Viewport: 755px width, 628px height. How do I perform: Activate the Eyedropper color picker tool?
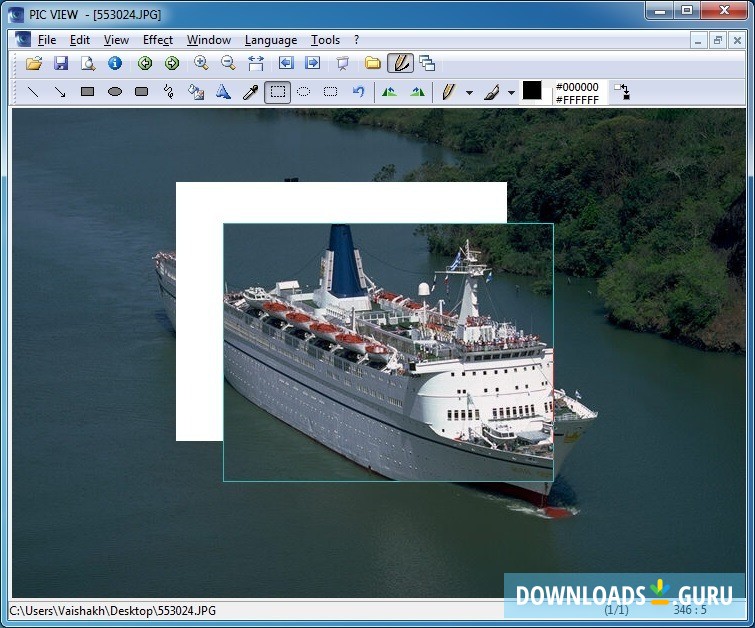tap(251, 92)
